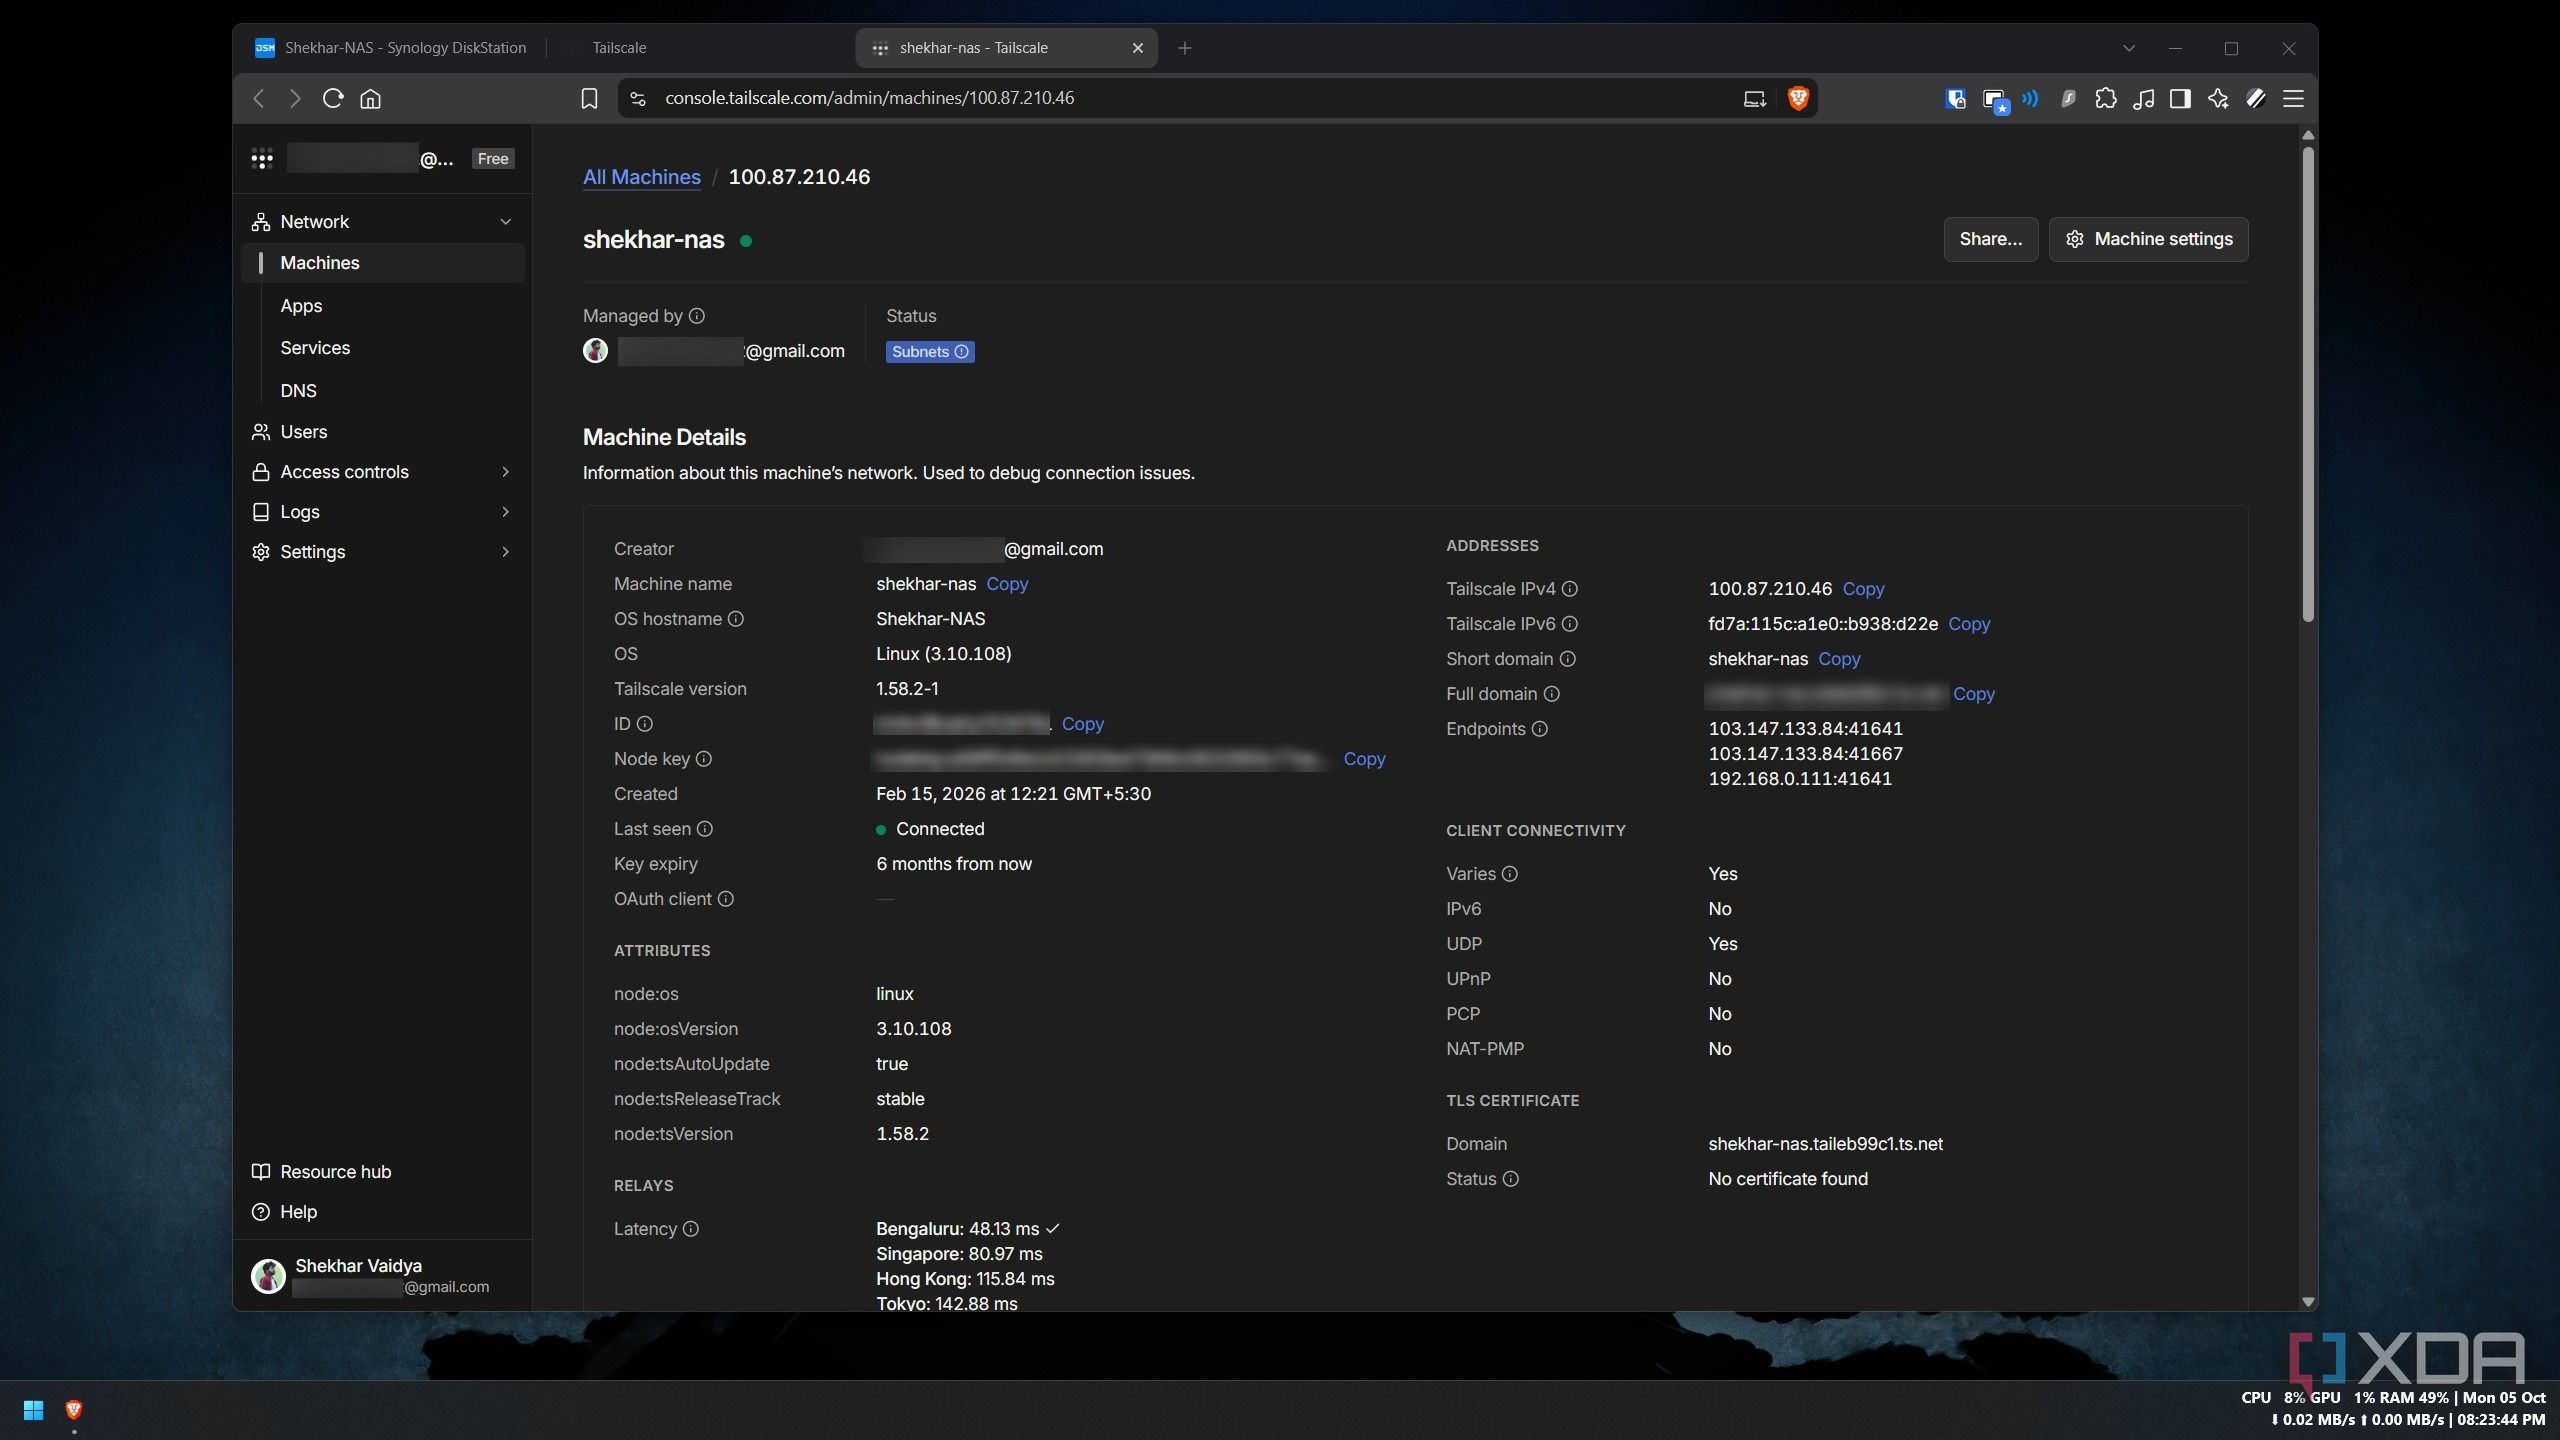Click info icon beside Latency
The width and height of the screenshot is (2560, 1440).
tap(691, 1229)
